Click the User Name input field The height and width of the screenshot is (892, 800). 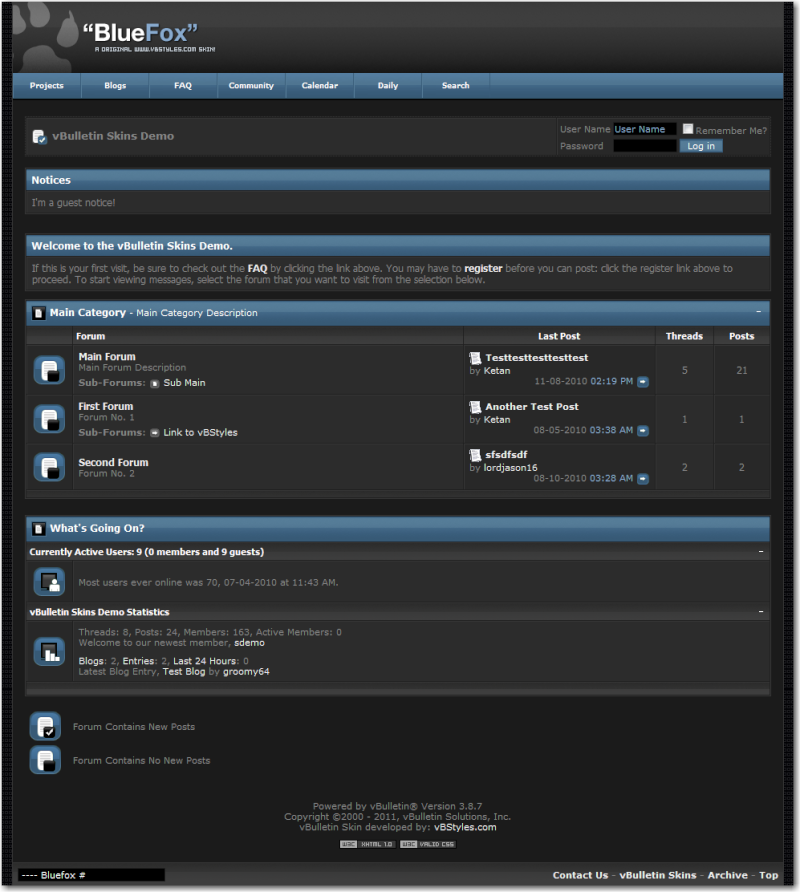pos(645,129)
